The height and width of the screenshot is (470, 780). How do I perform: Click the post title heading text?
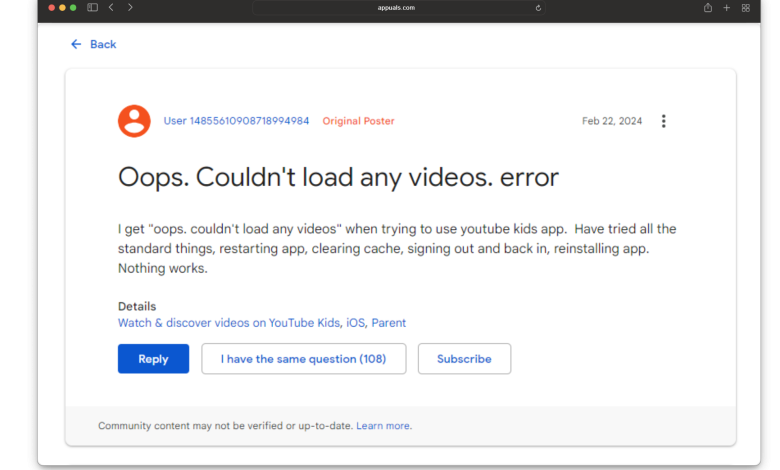pos(338,177)
